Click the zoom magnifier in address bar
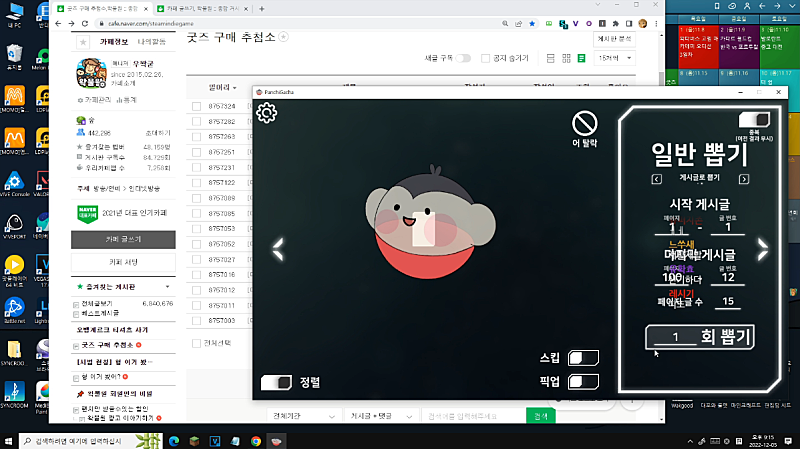The image size is (800, 449). [x=505, y=23]
